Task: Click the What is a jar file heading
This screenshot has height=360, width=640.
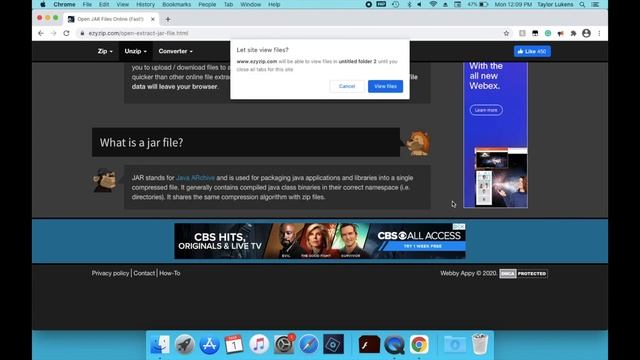Action: [141, 142]
